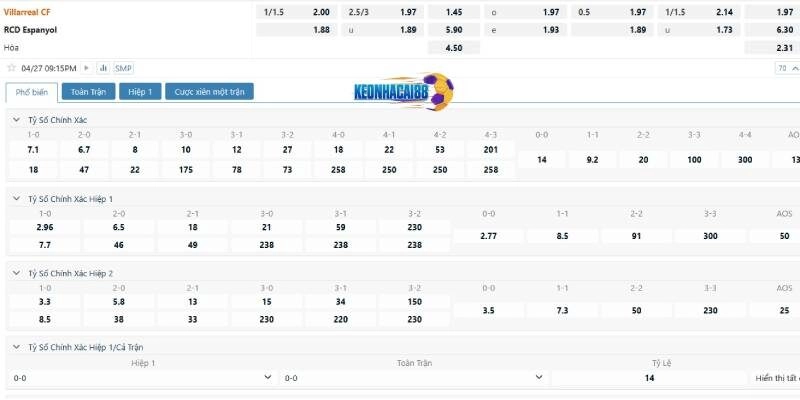
Task: Collapse the Tỷ Số Chính Xác Hiệp 1 section
Action: 16,199
